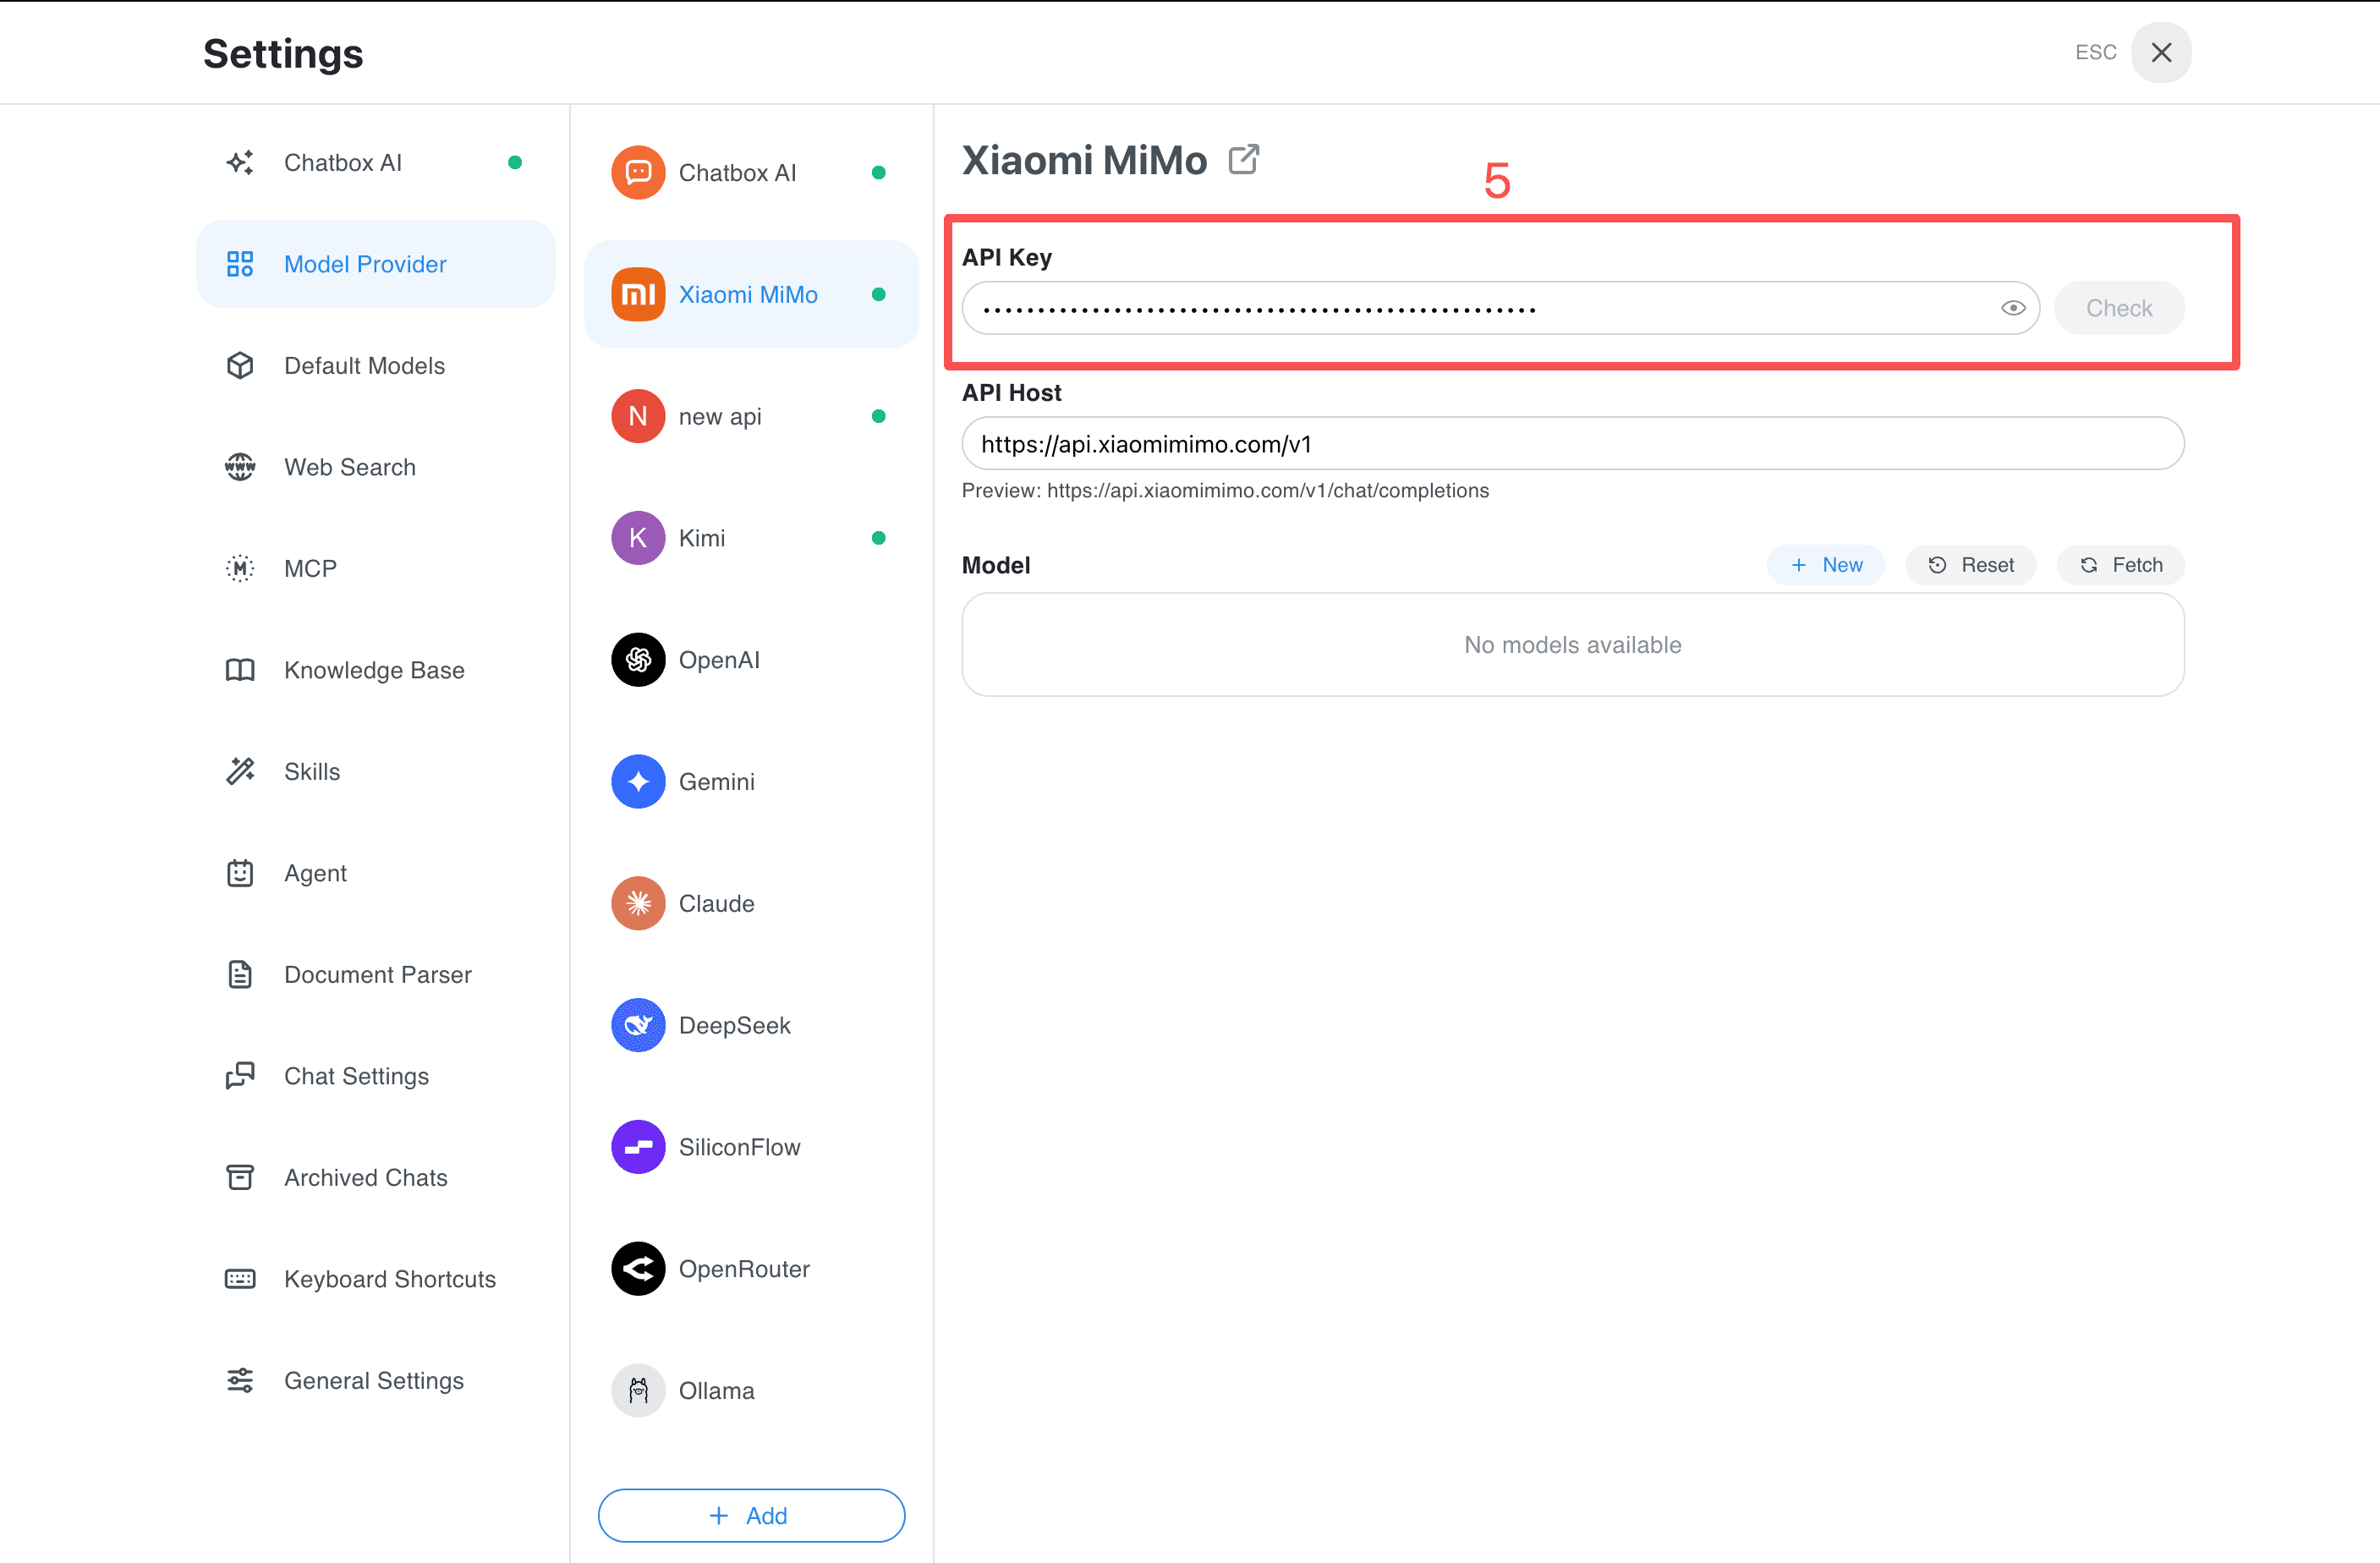
Task: Click the Claude starburst logo icon
Action: (638, 903)
